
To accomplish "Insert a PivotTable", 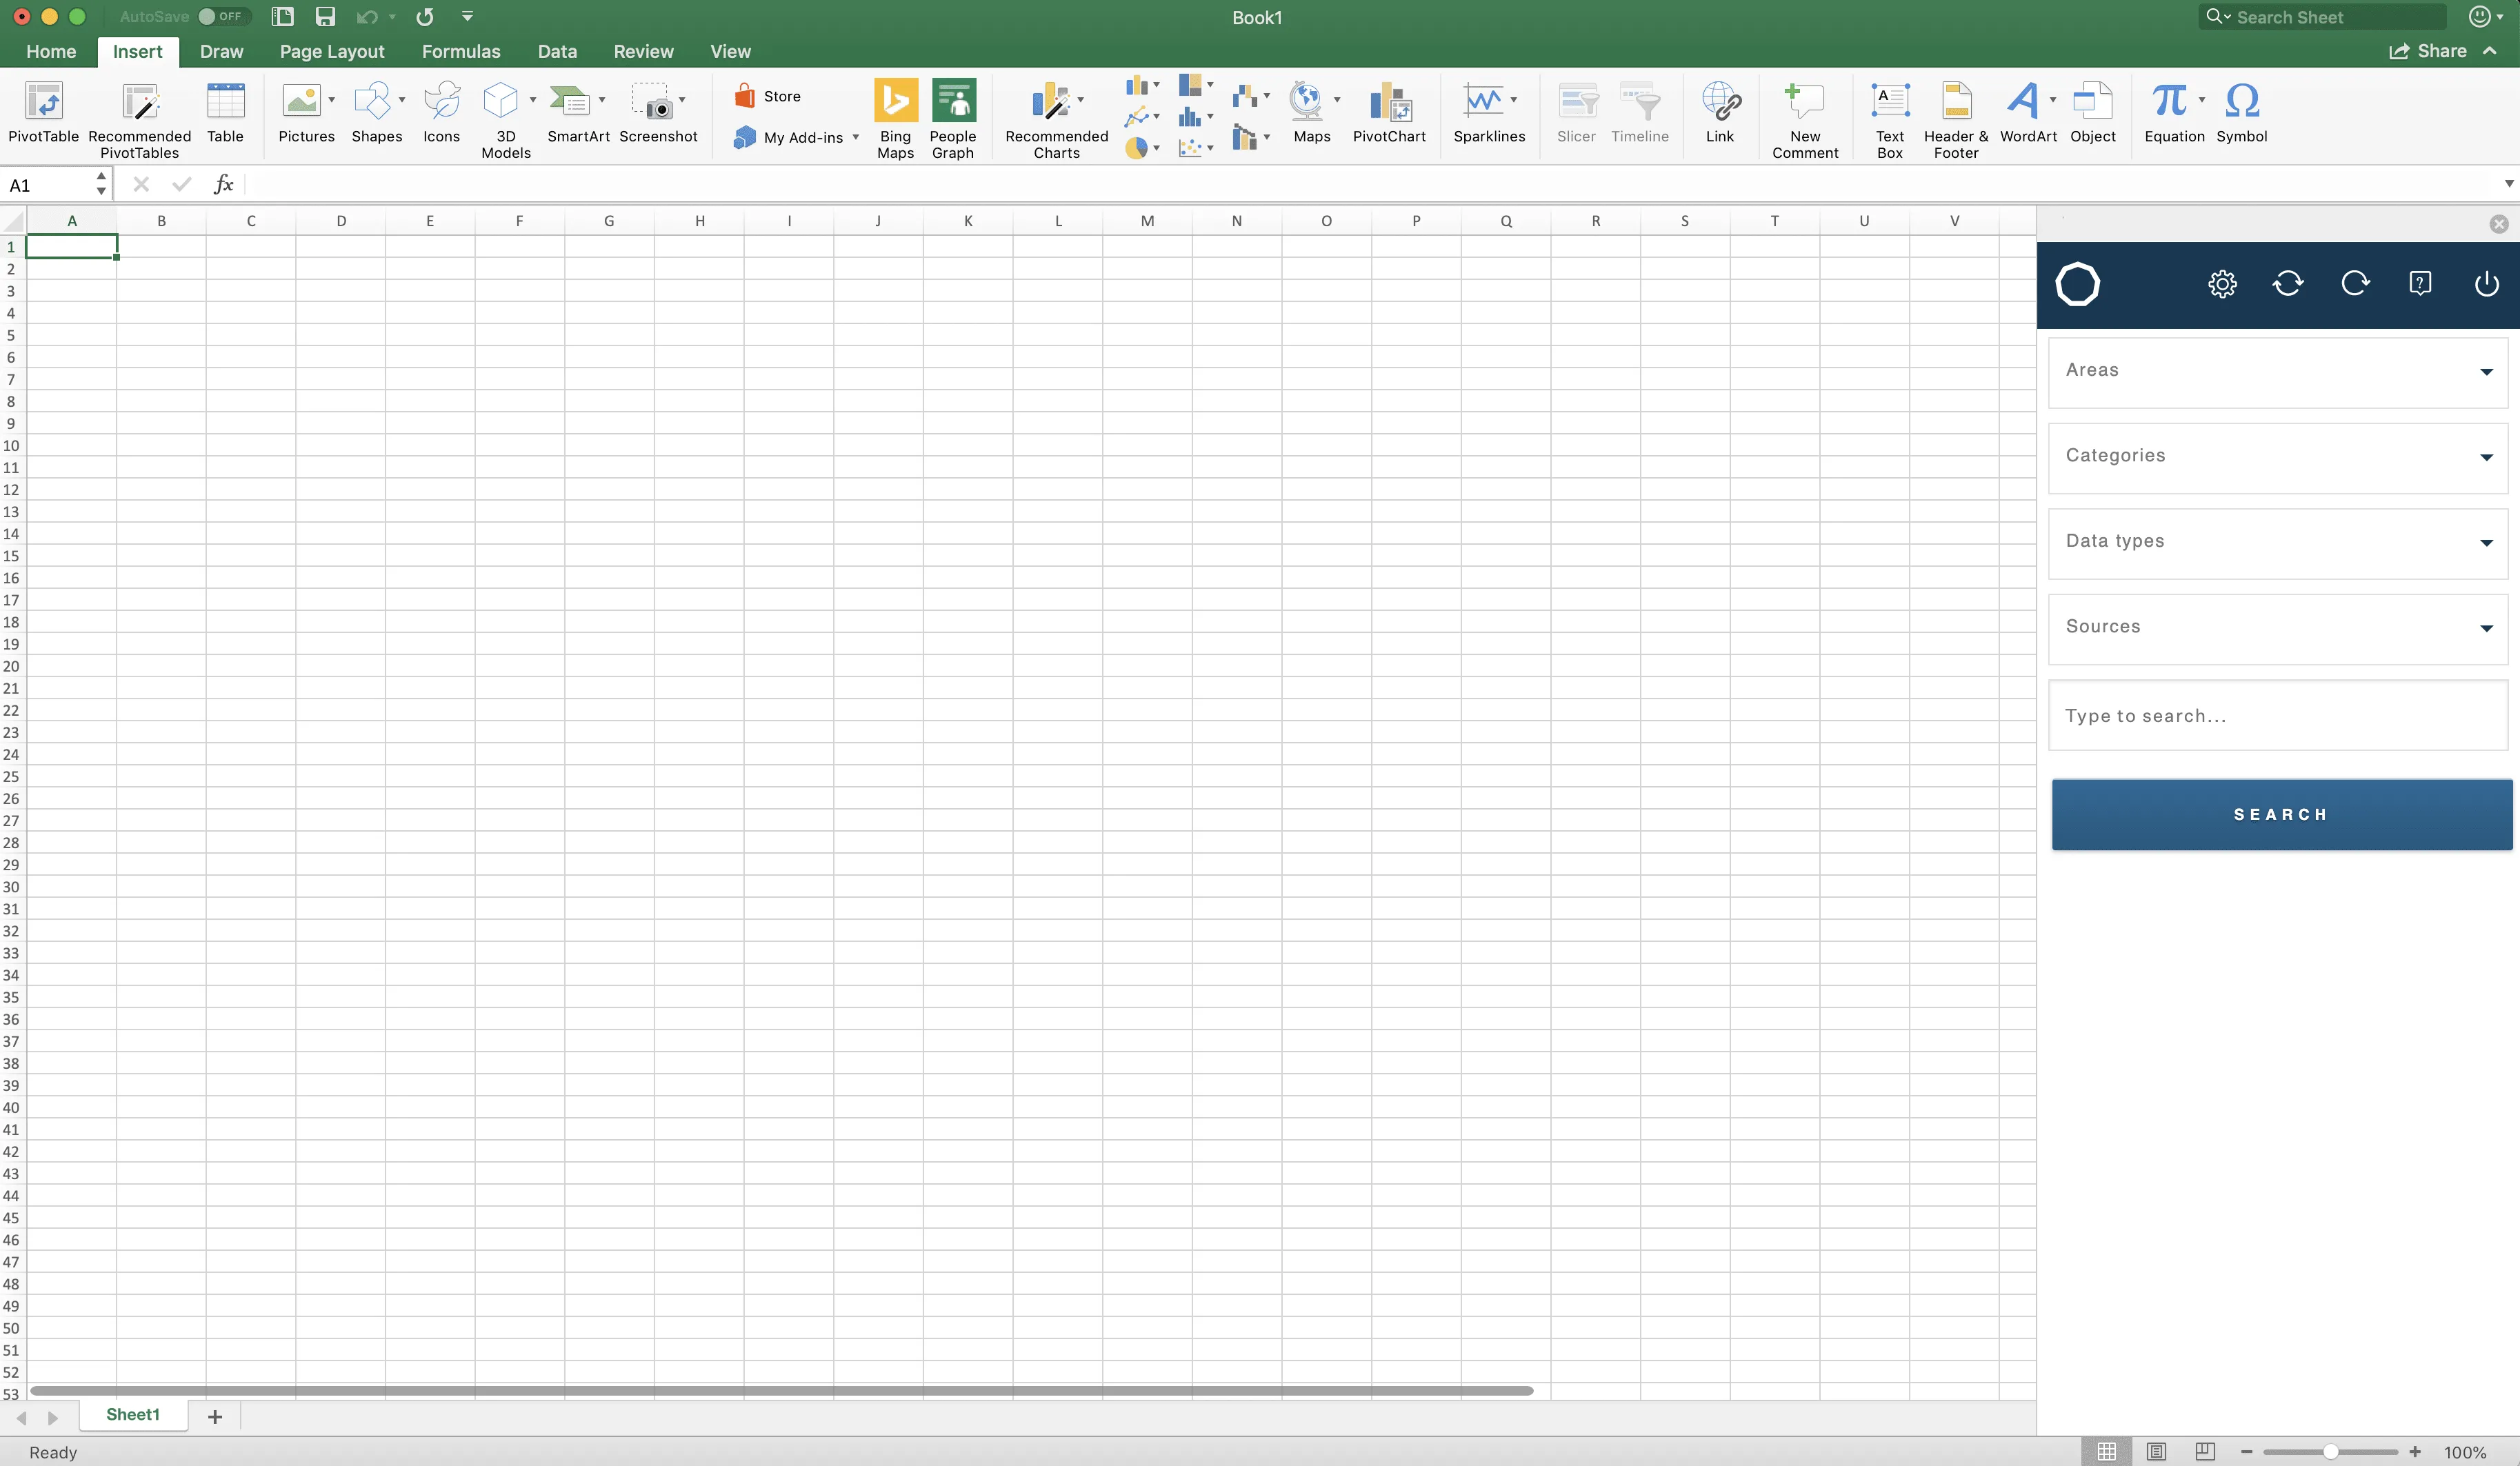I will (x=43, y=113).
